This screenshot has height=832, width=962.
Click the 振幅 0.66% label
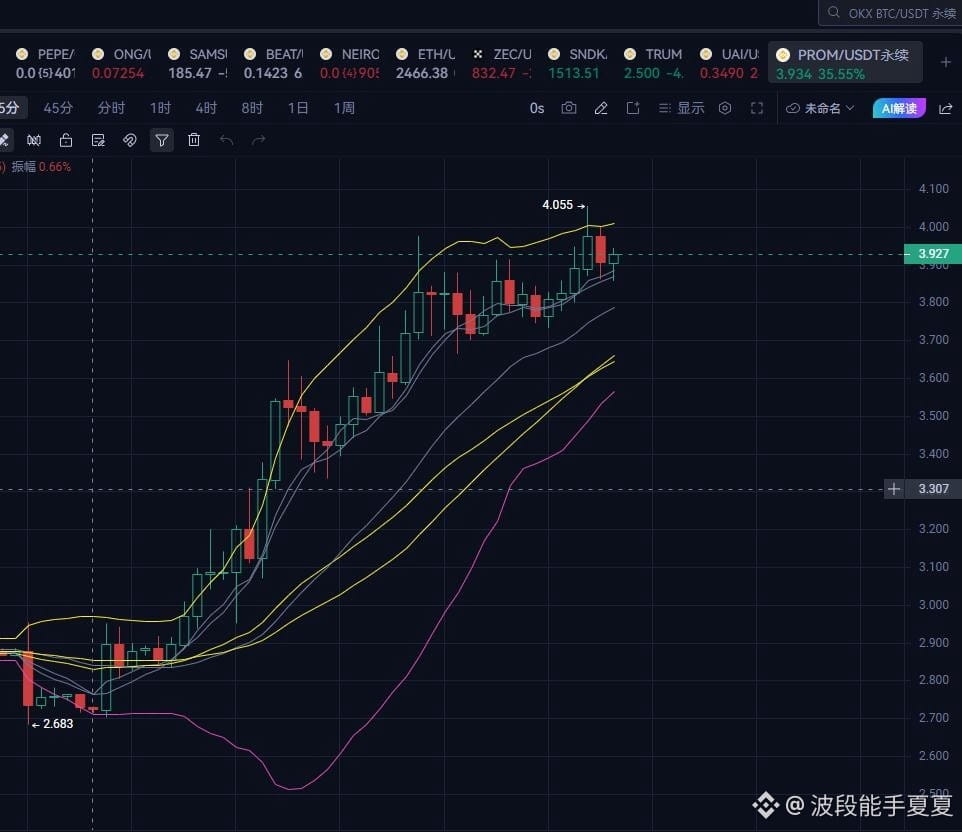point(41,167)
